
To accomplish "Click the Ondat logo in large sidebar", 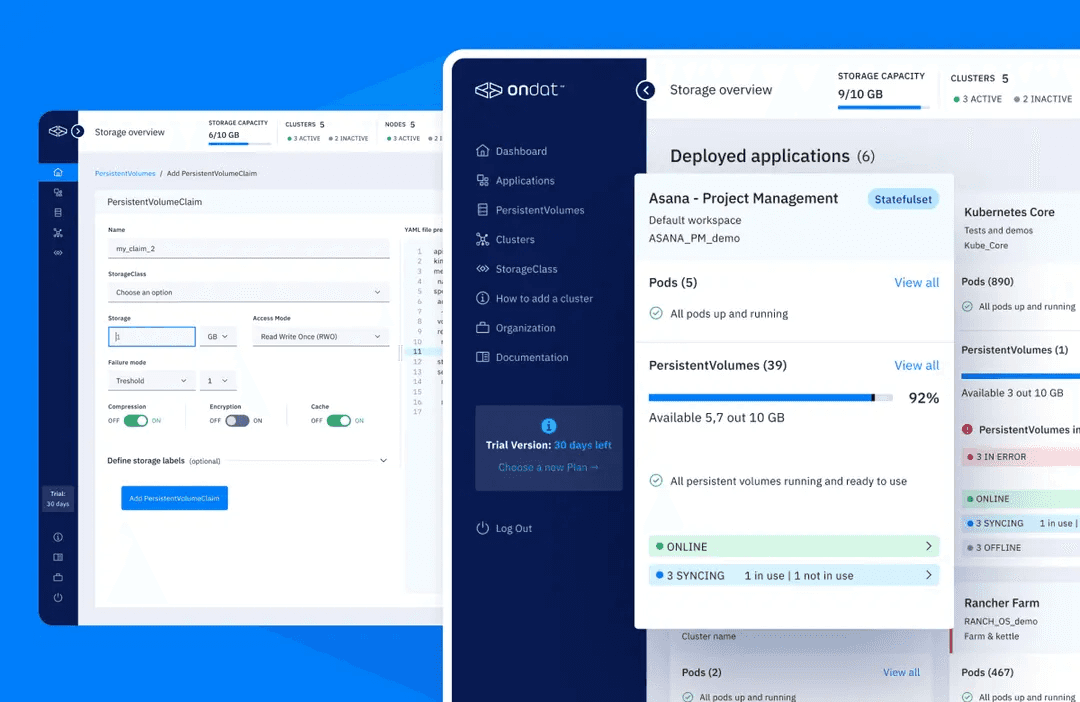I will point(519,90).
